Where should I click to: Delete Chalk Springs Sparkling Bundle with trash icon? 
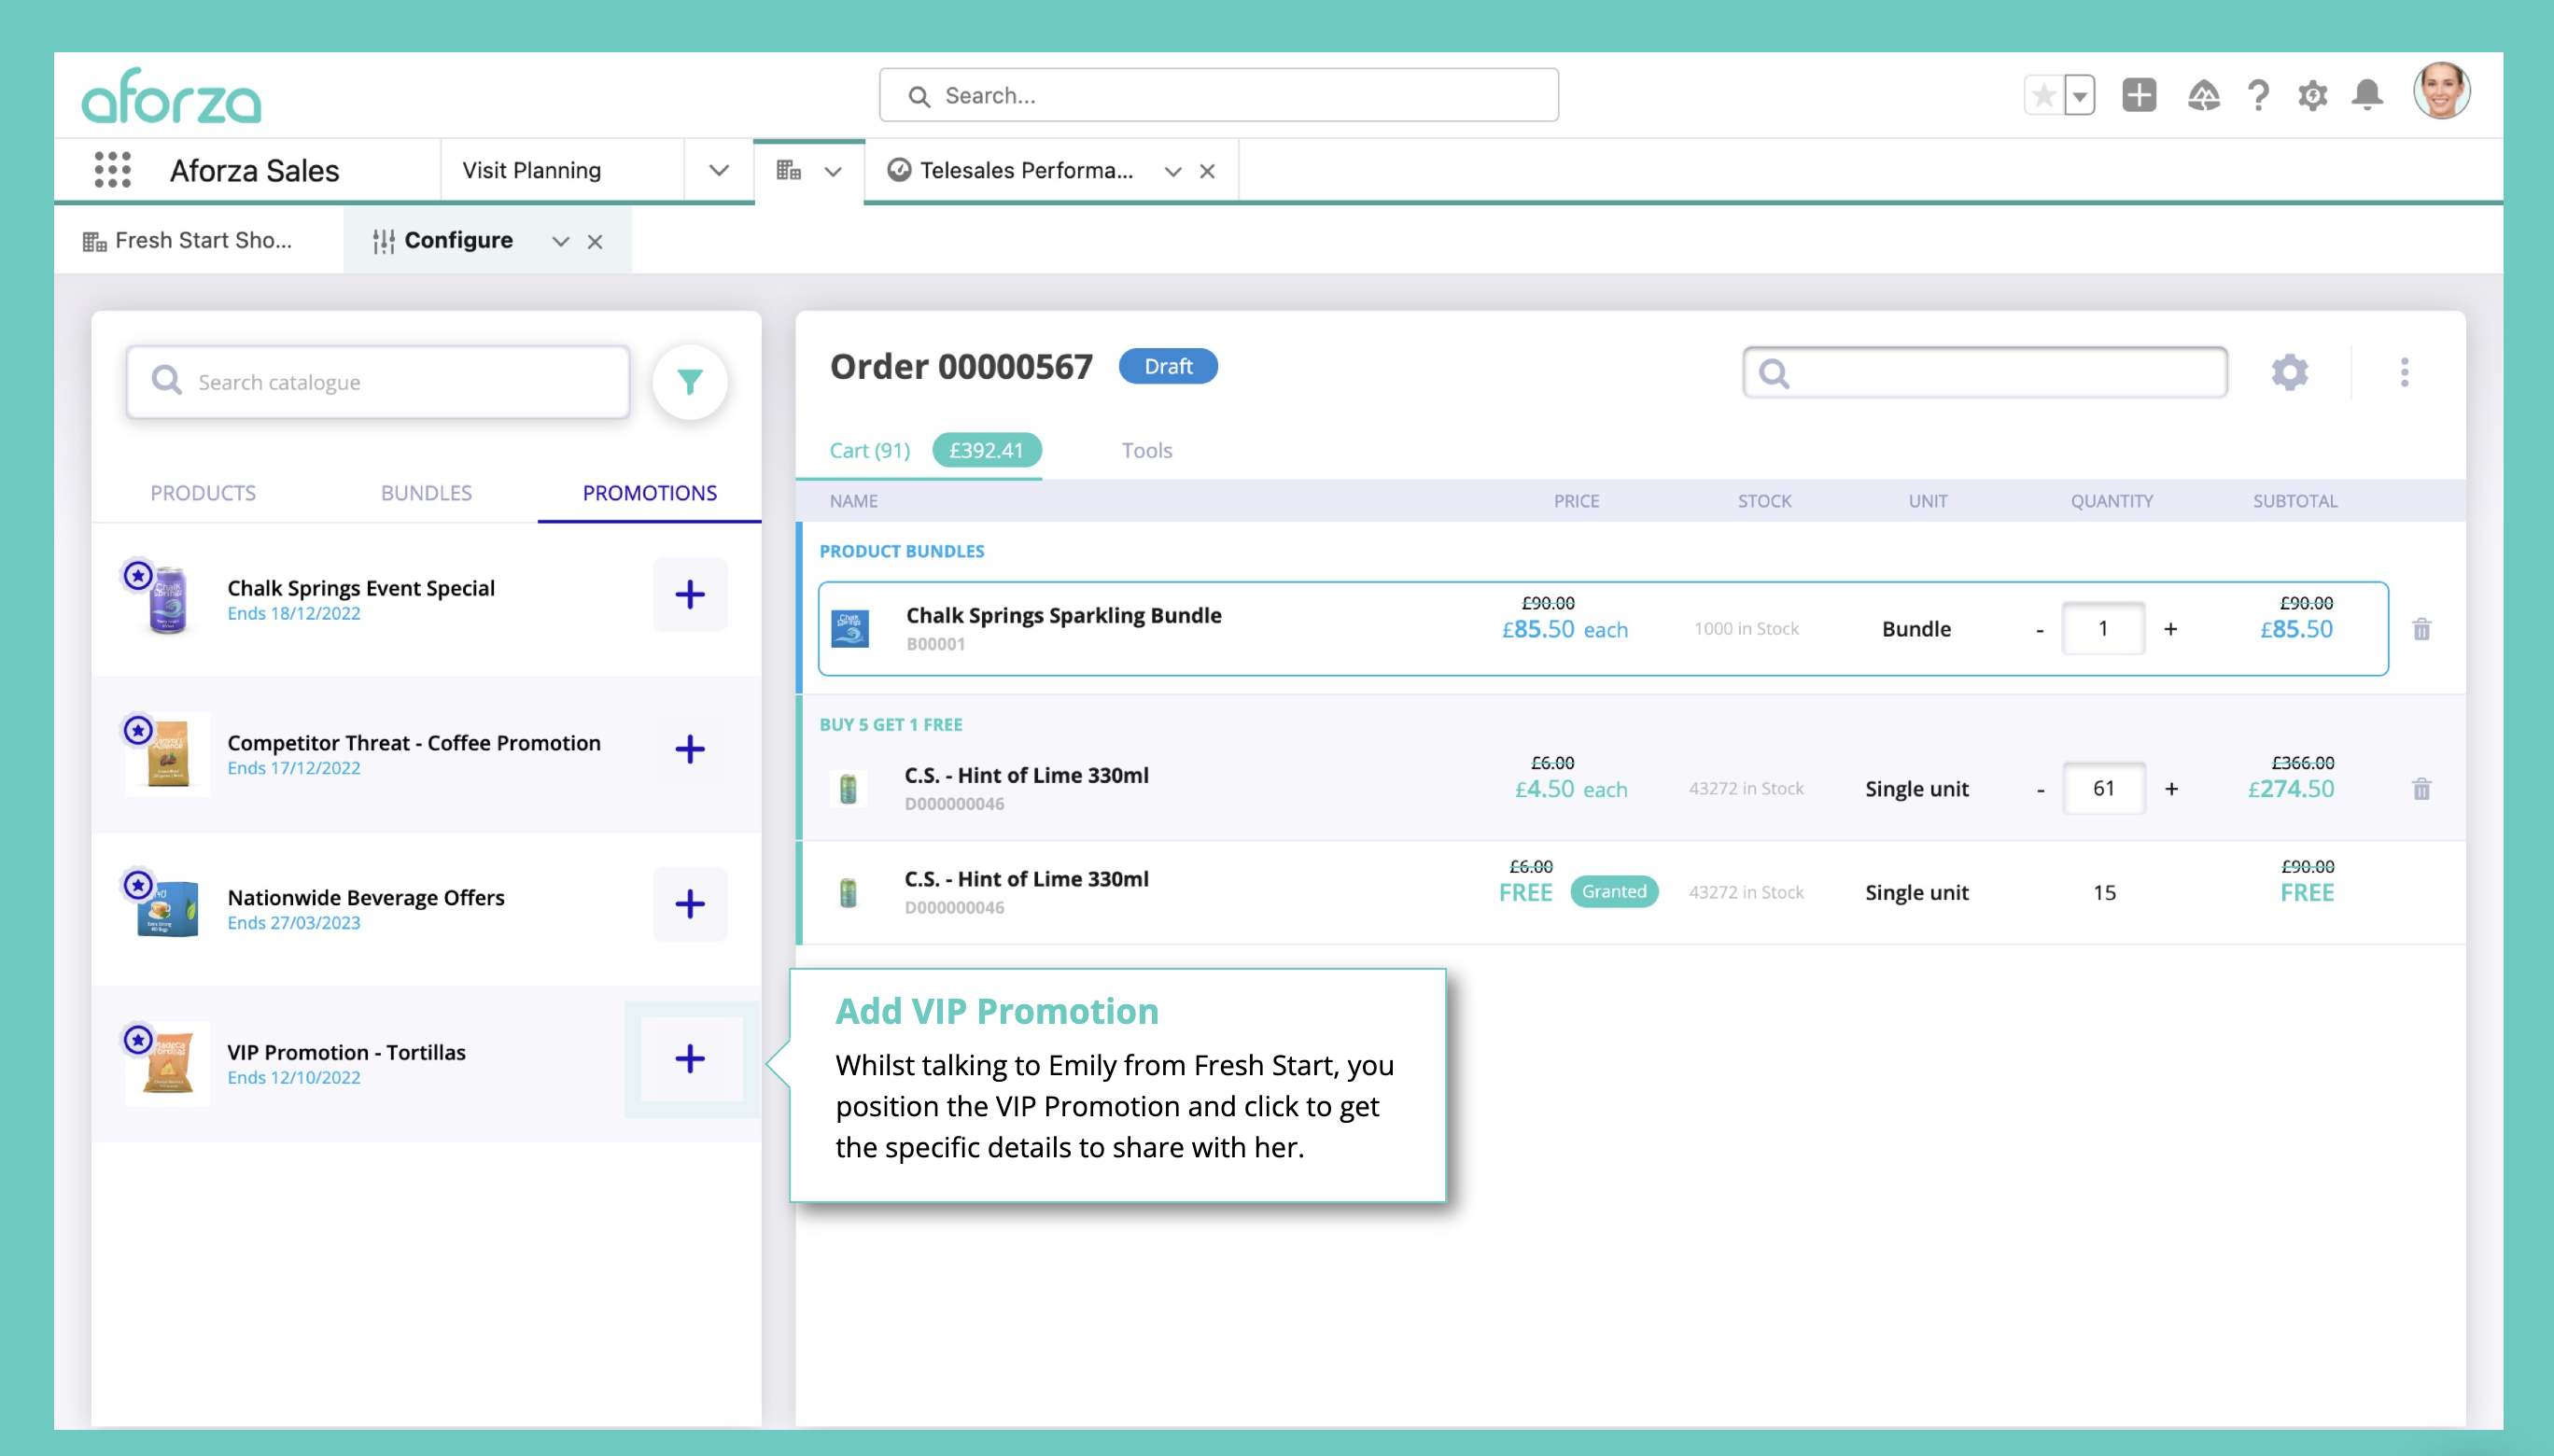pos(2421,629)
